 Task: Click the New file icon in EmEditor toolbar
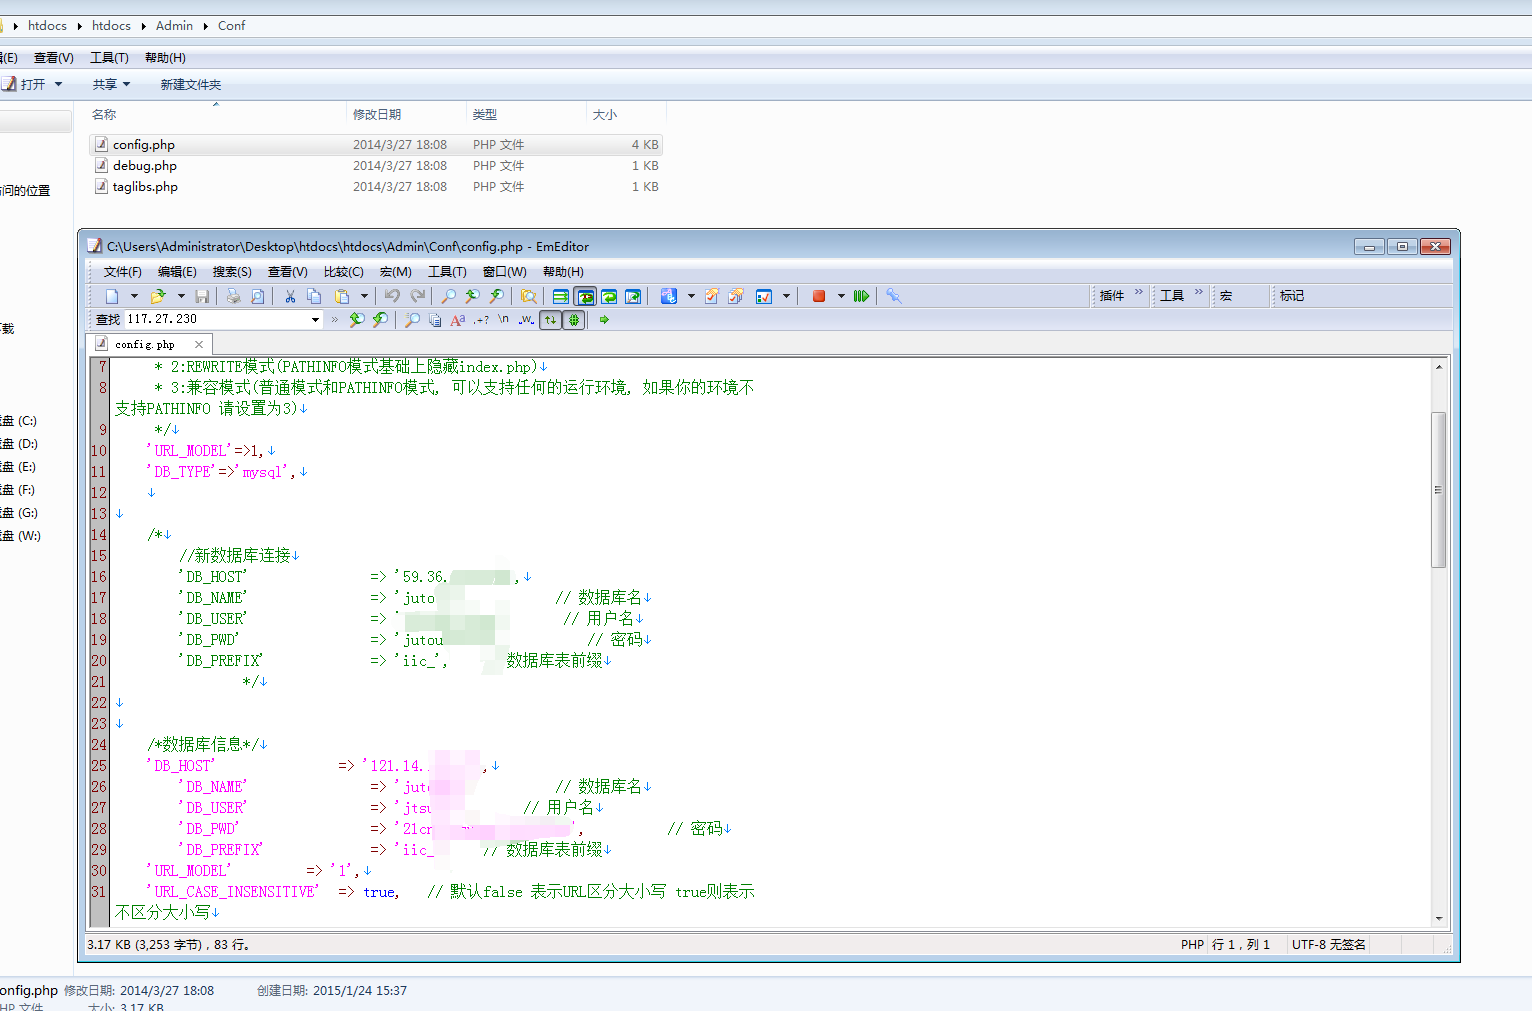112,296
